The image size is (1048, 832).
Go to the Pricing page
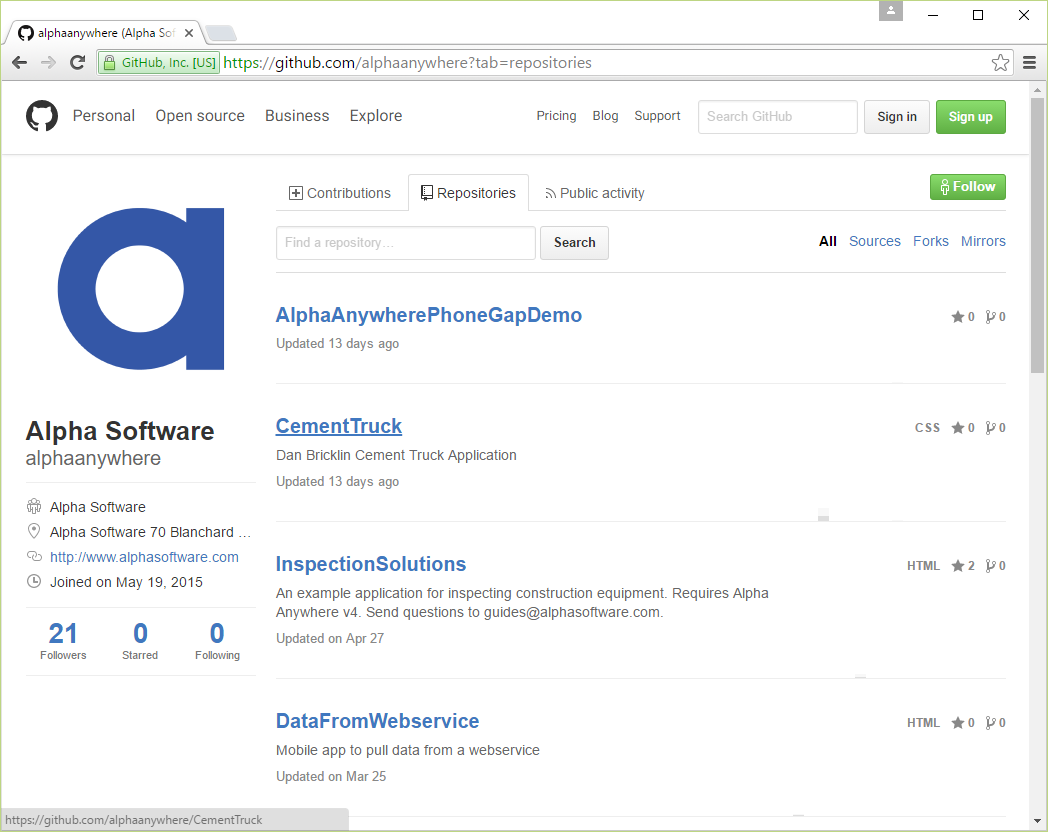point(556,116)
